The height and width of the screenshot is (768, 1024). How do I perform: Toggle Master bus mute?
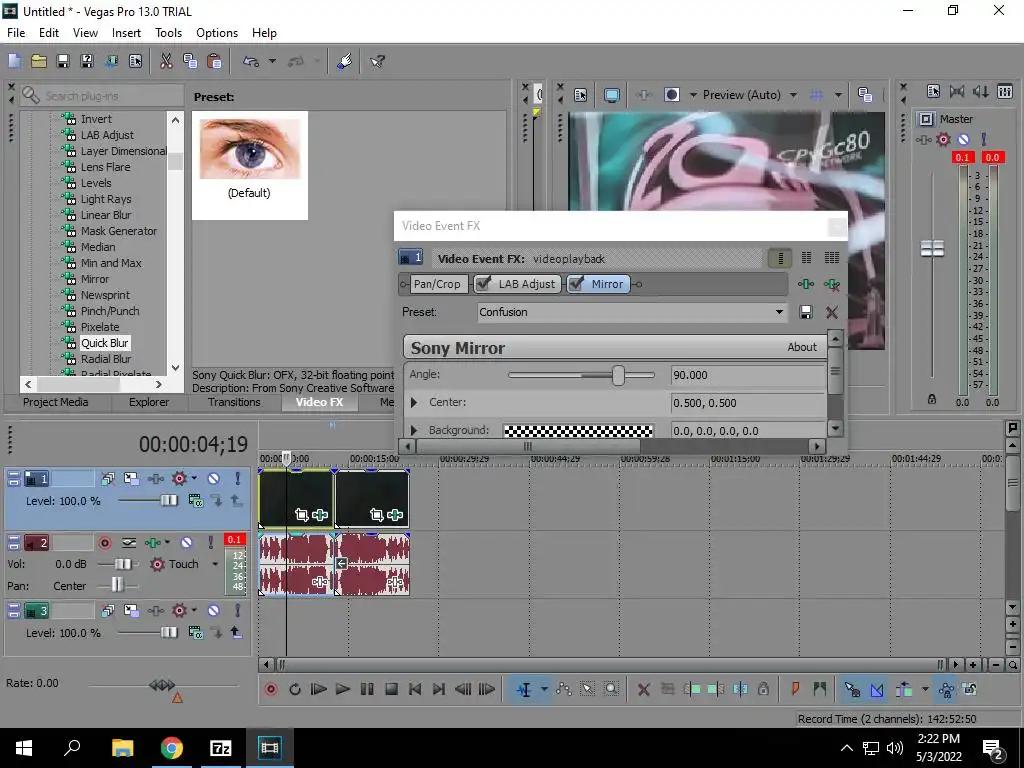963,139
